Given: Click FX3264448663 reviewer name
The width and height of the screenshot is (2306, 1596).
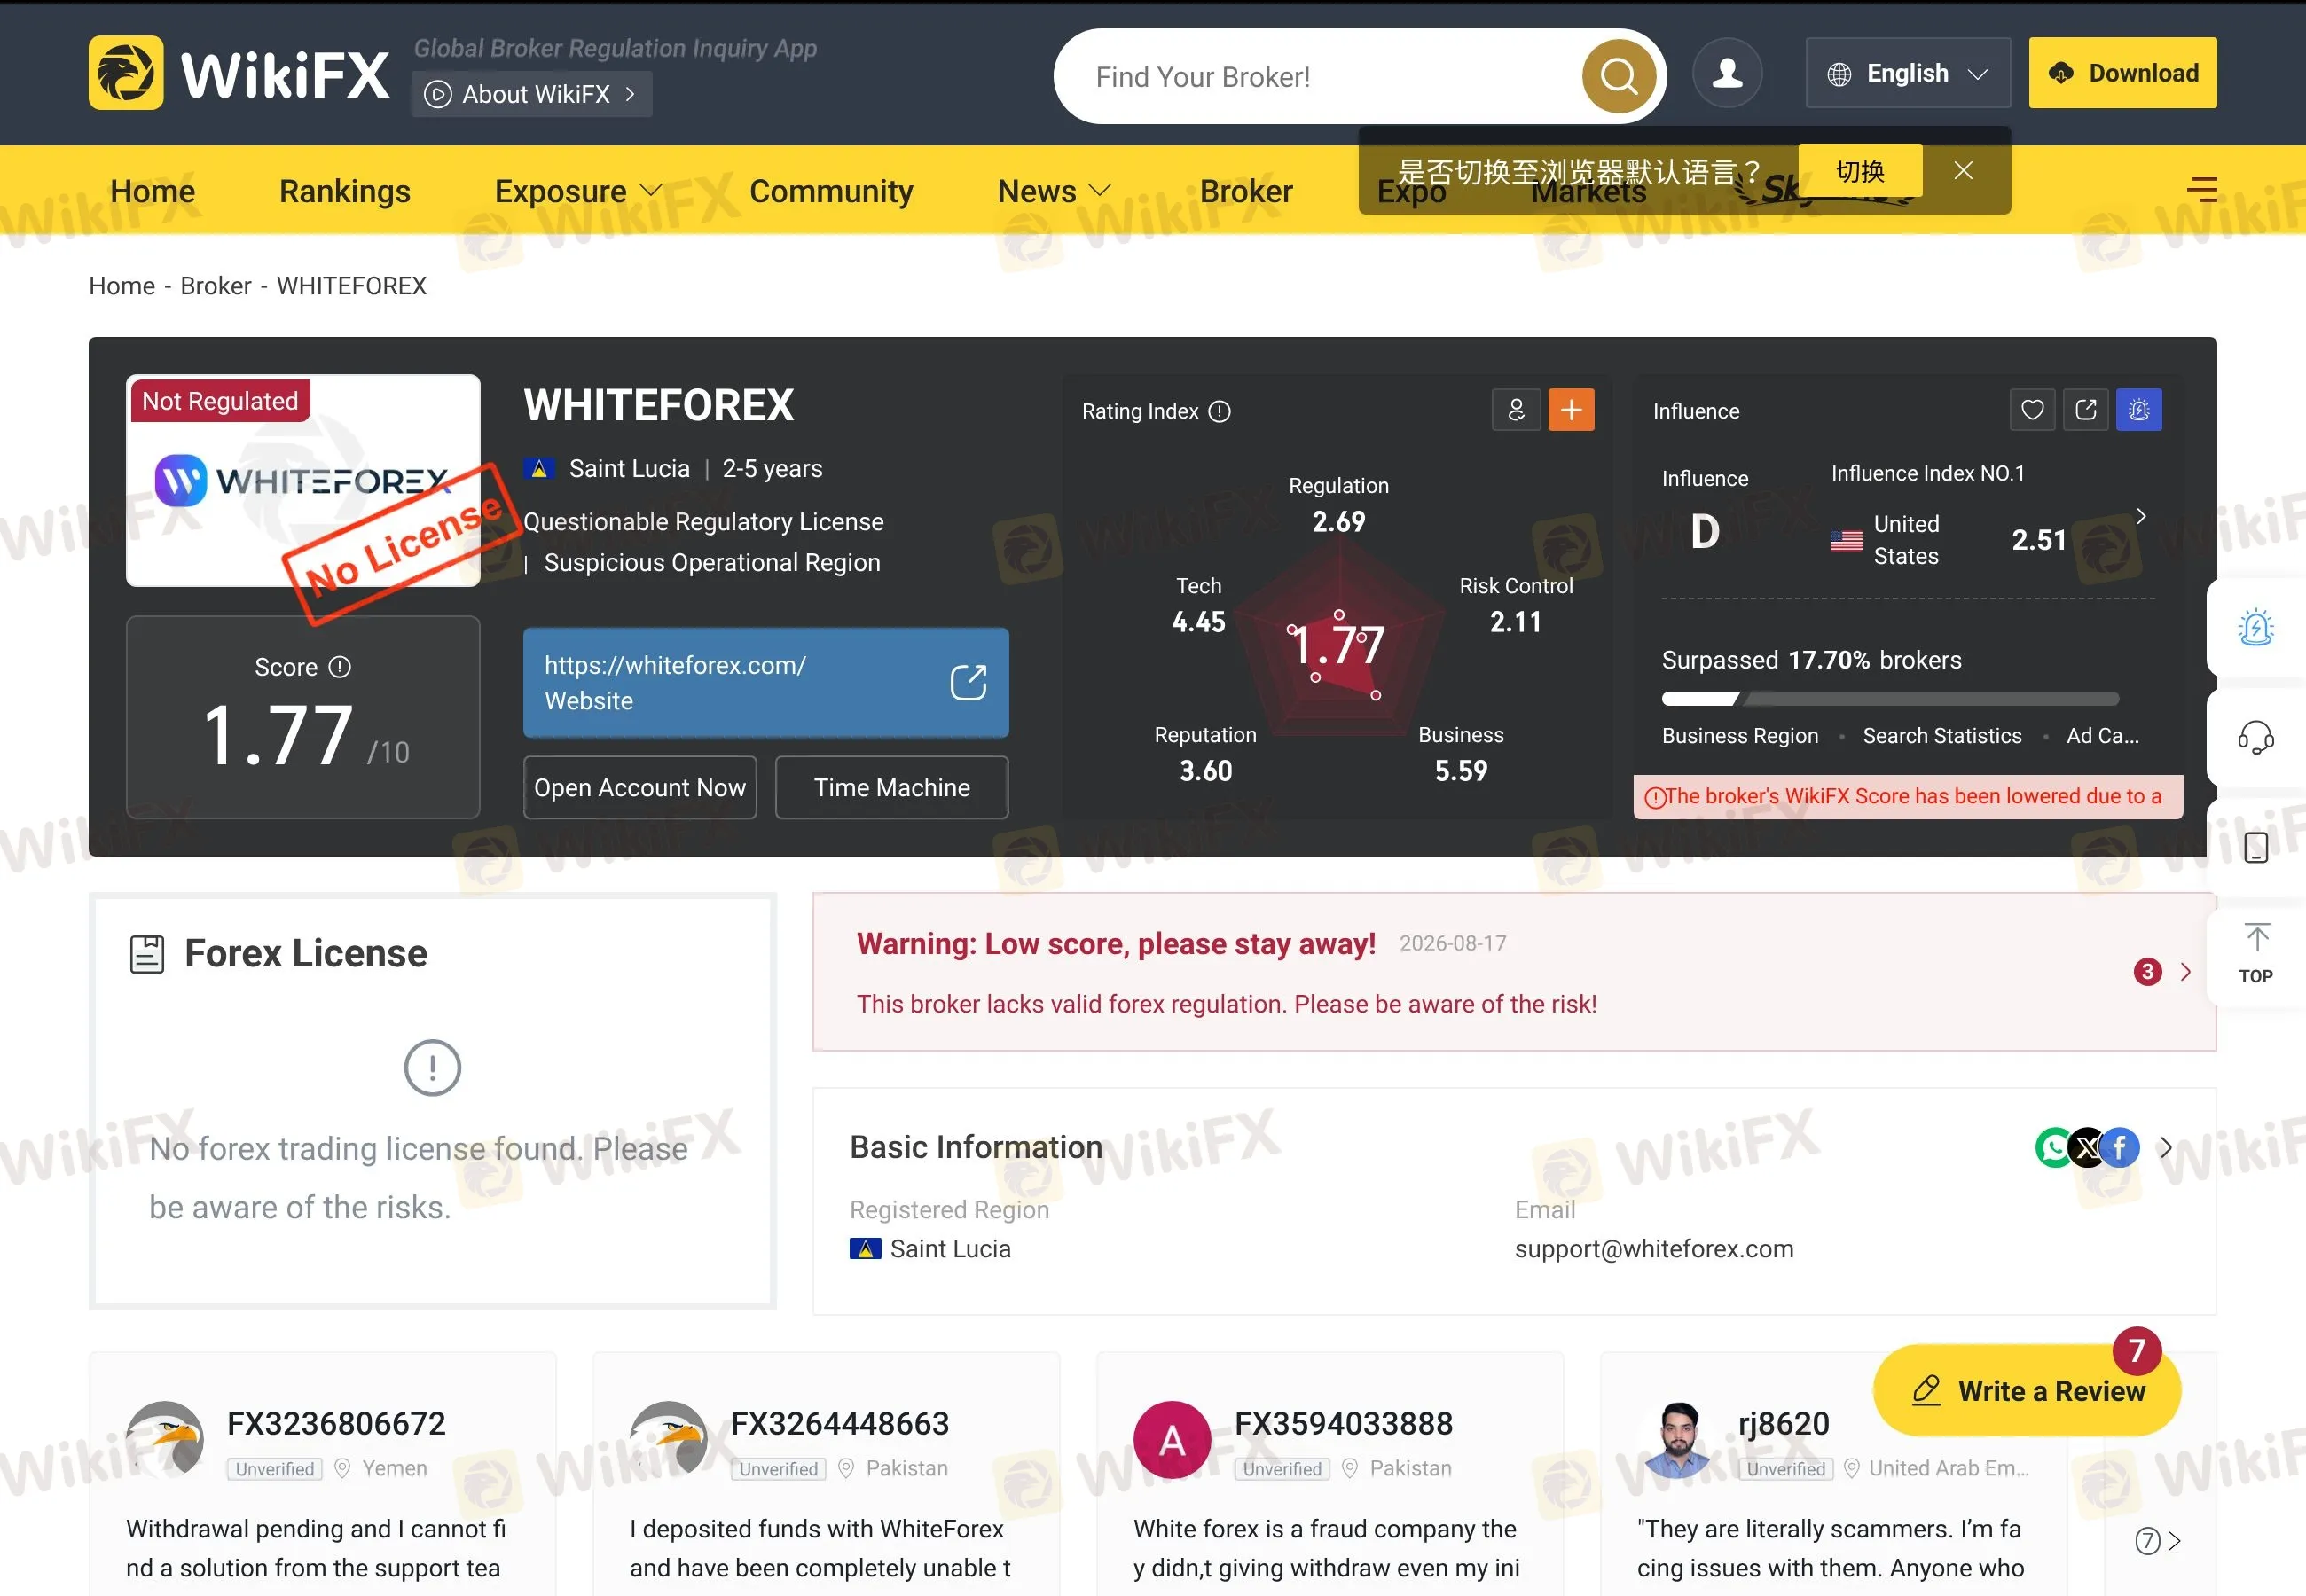Looking at the screenshot, I should tap(840, 1424).
